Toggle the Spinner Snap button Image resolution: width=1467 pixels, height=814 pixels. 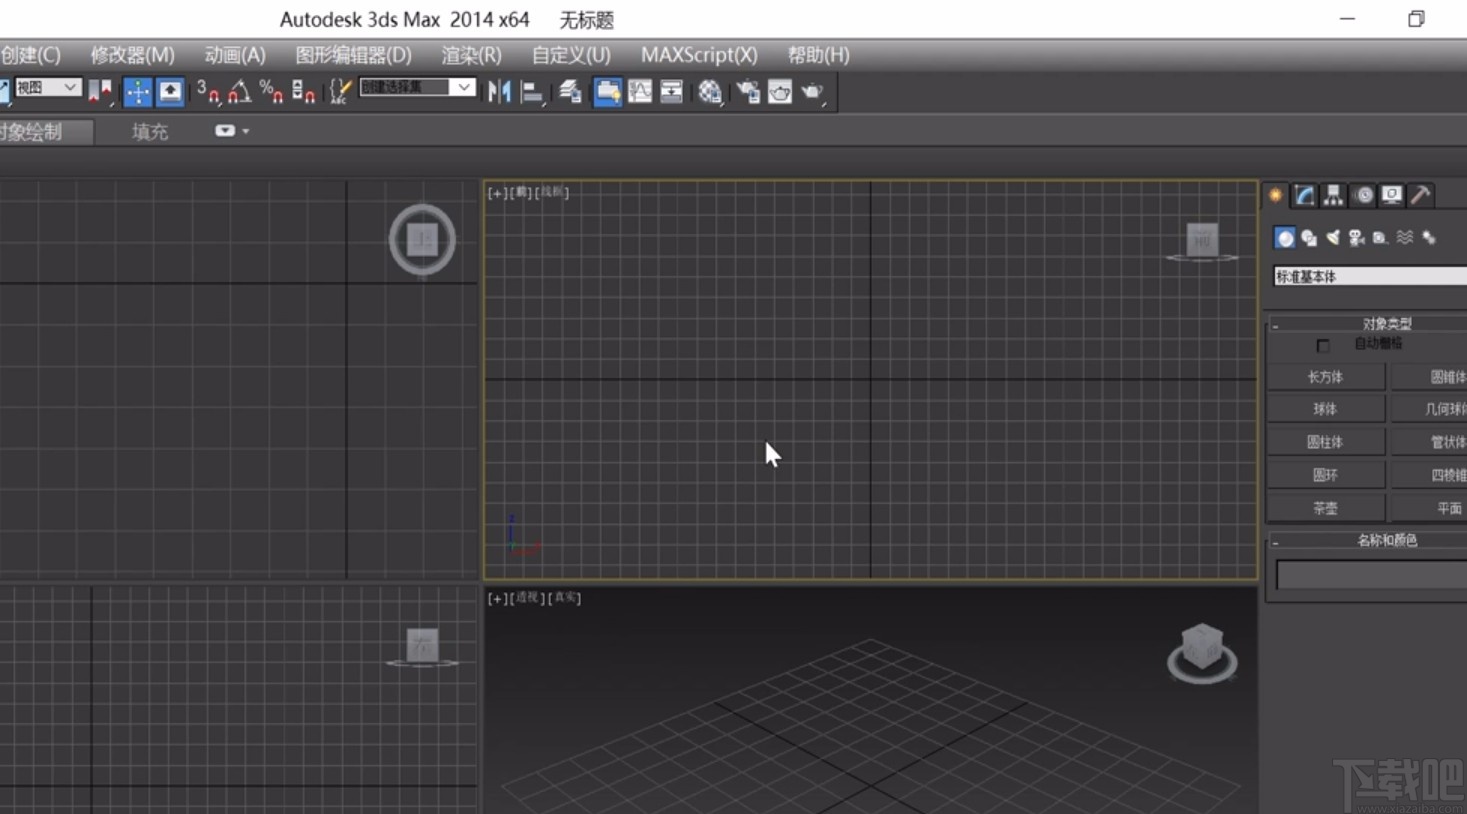click(304, 92)
